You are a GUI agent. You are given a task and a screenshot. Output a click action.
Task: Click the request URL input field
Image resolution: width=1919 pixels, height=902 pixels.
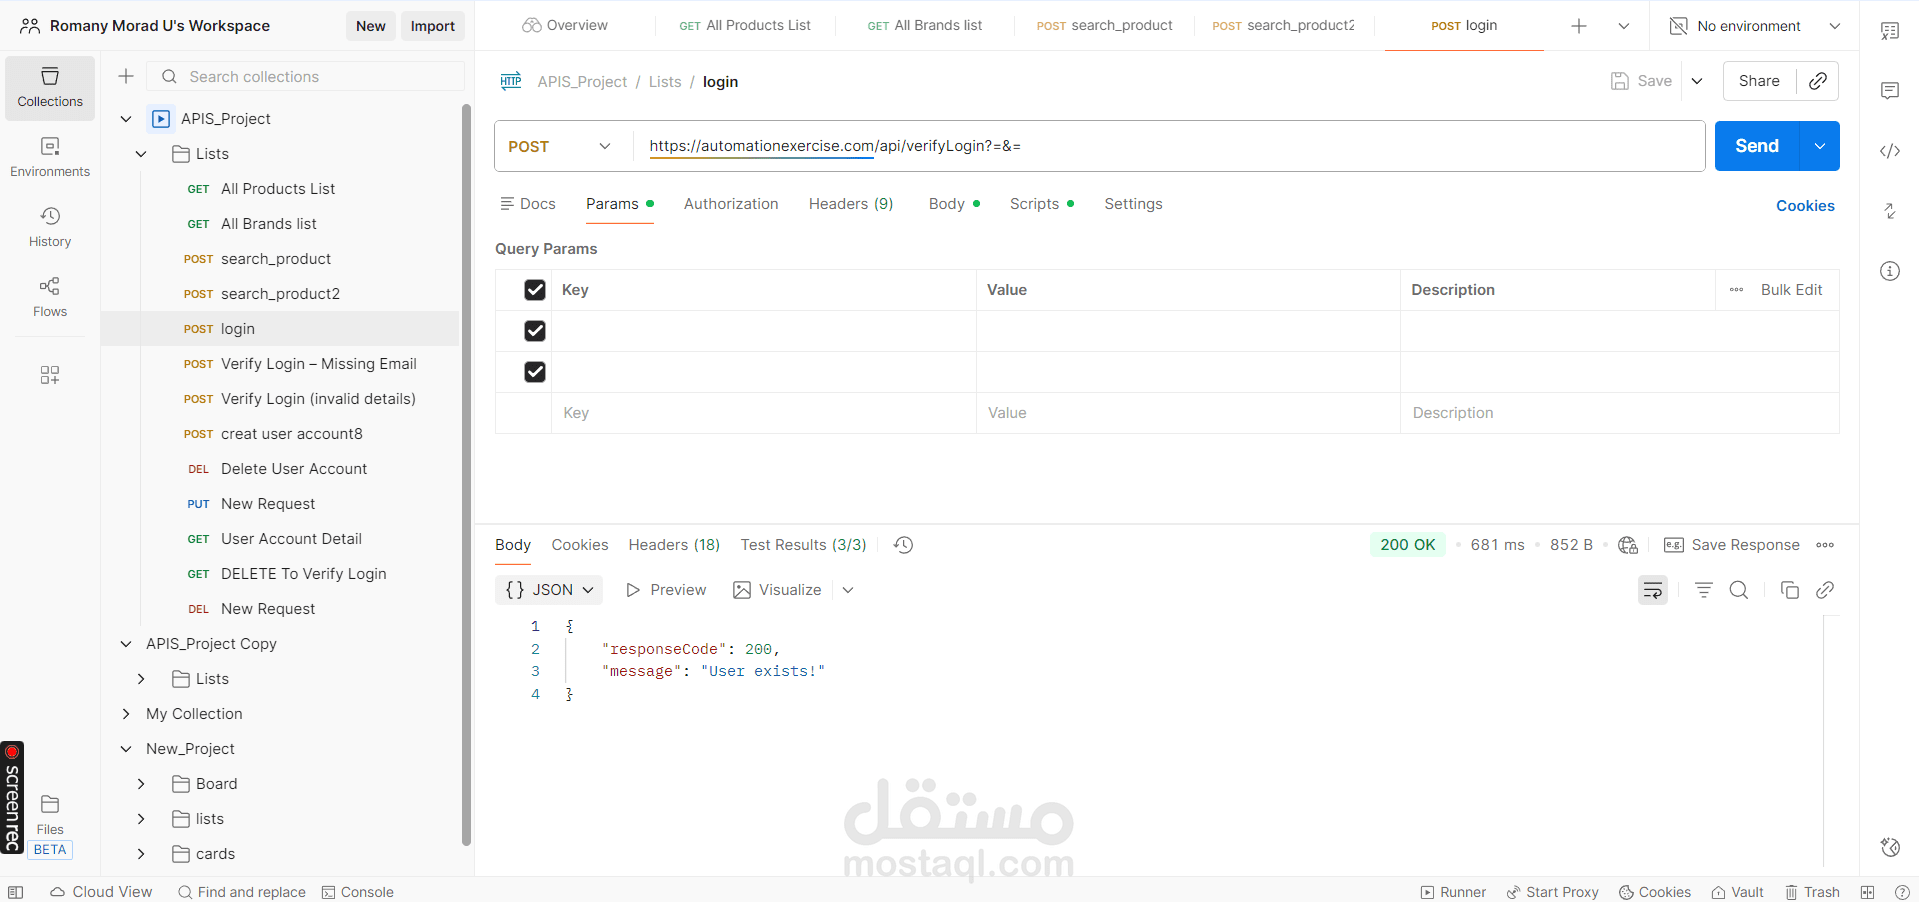[x=1169, y=146]
